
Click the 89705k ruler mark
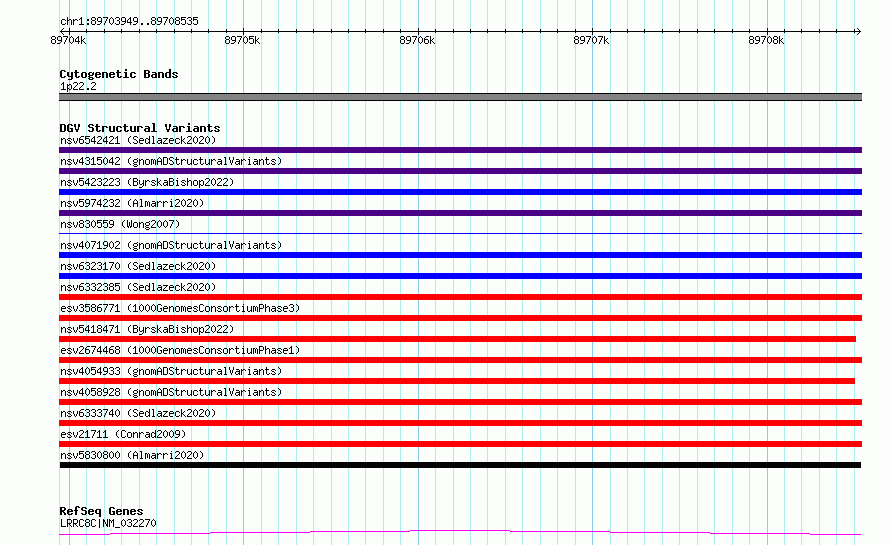[242, 40]
